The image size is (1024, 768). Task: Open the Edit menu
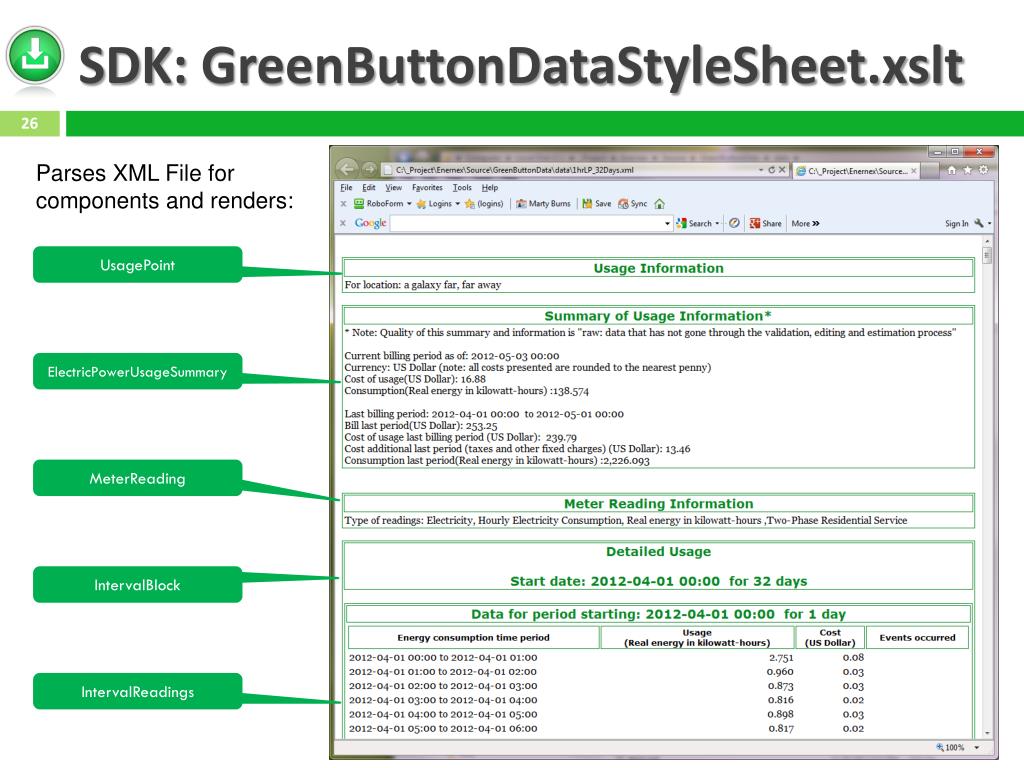coord(369,187)
